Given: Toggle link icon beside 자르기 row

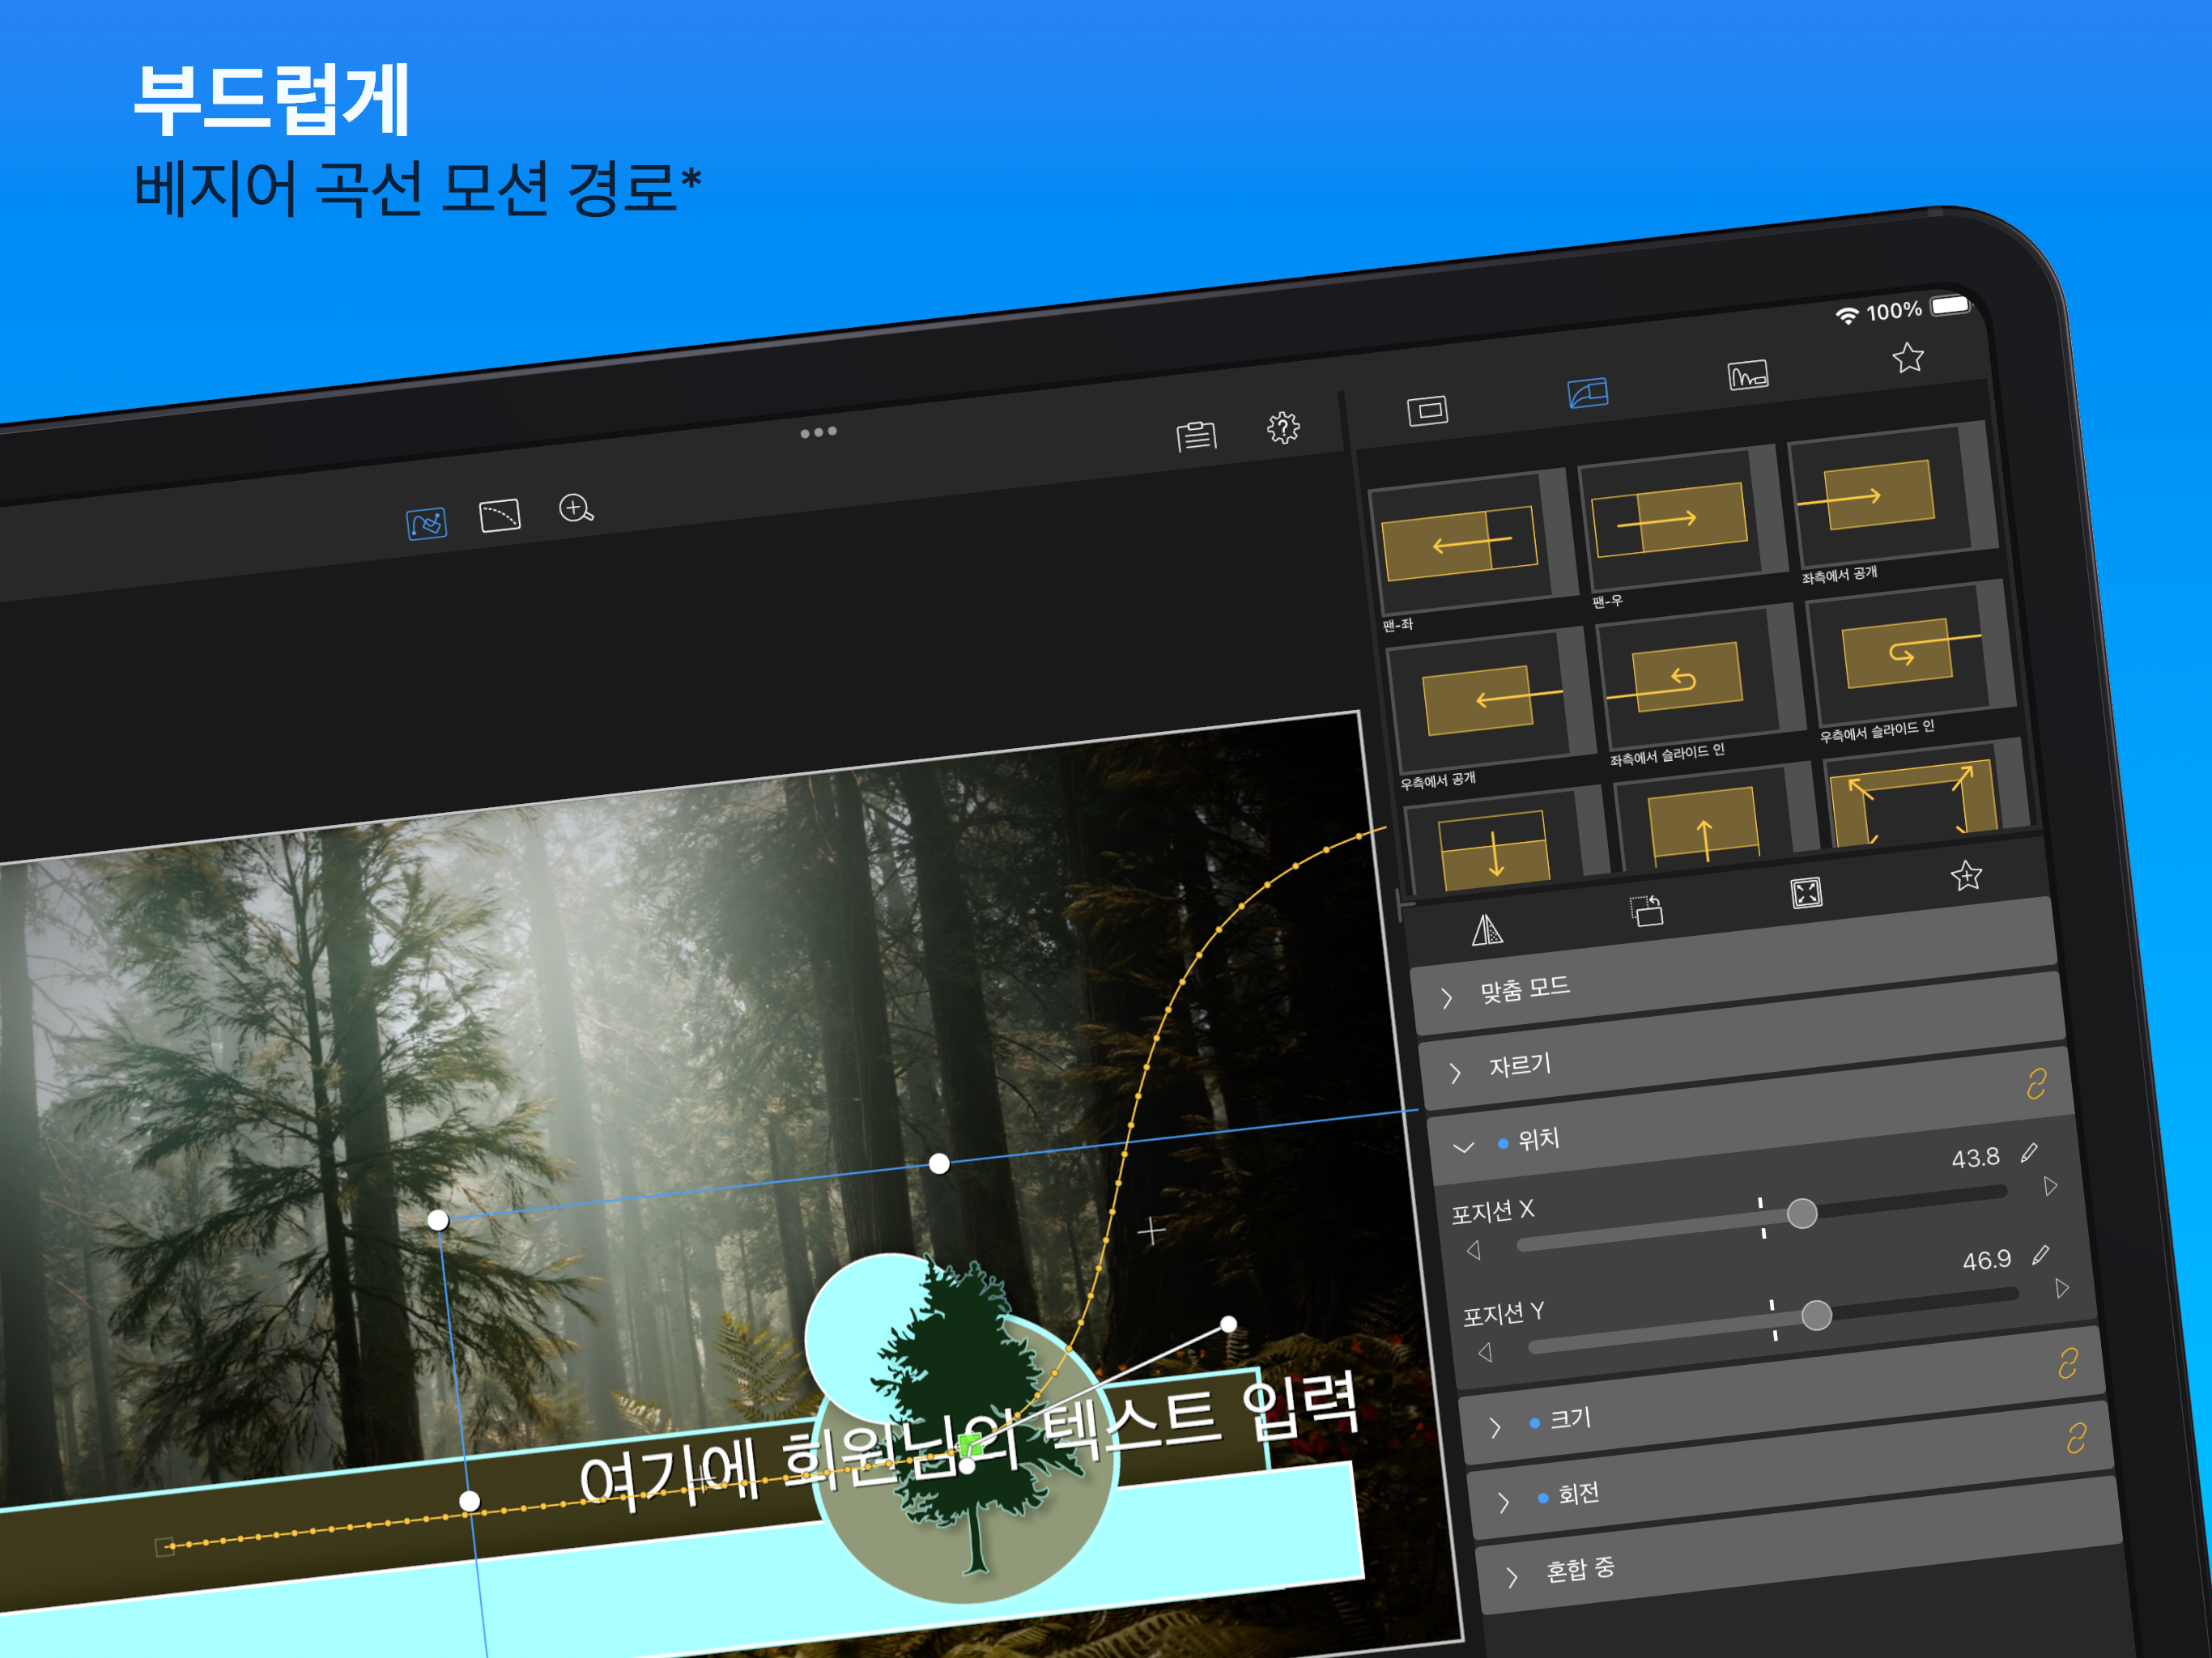Looking at the screenshot, I should click(2036, 1084).
